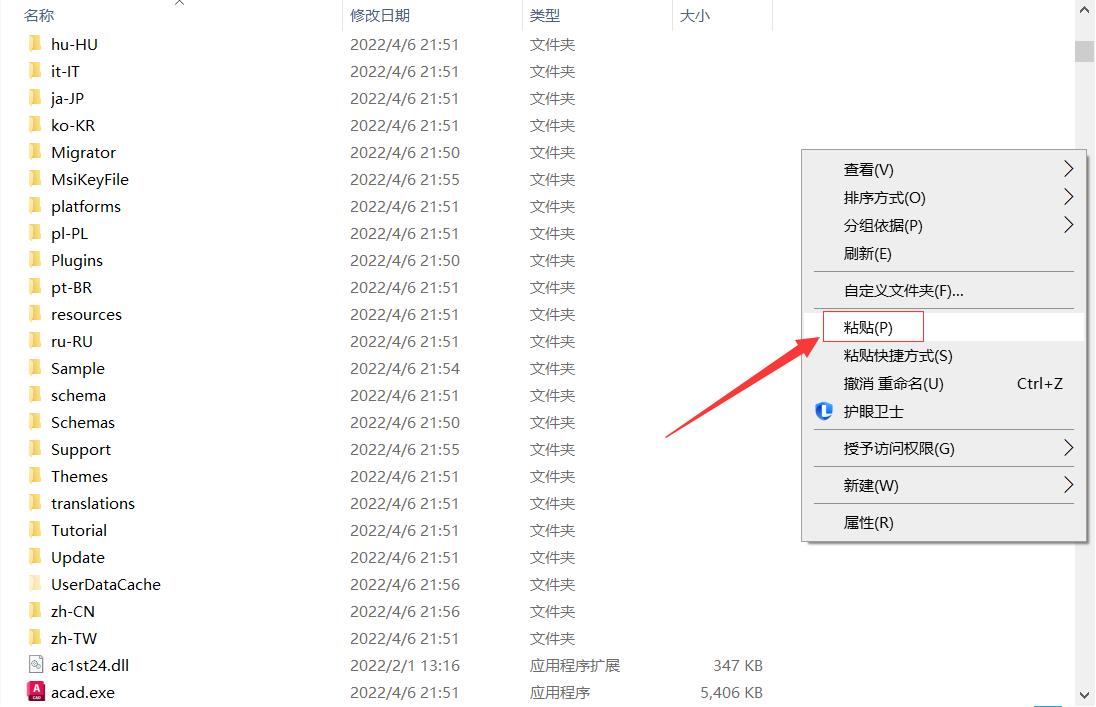The height and width of the screenshot is (707, 1096).
Task: Open the resources folder icon
Action: pos(36,314)
